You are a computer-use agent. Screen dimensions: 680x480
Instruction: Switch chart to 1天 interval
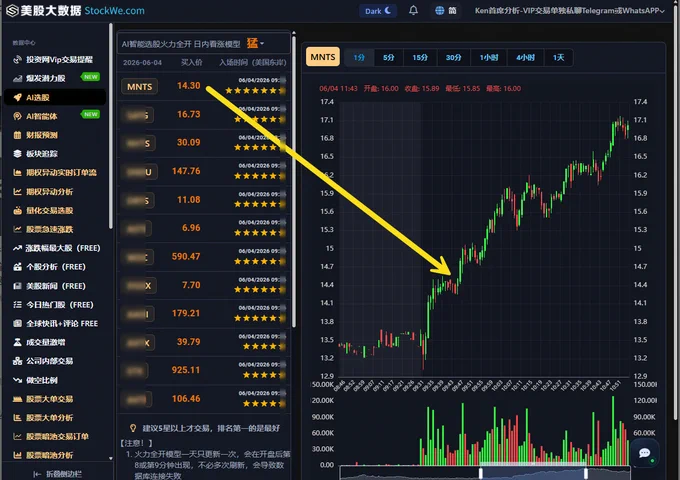pos(559,58)
